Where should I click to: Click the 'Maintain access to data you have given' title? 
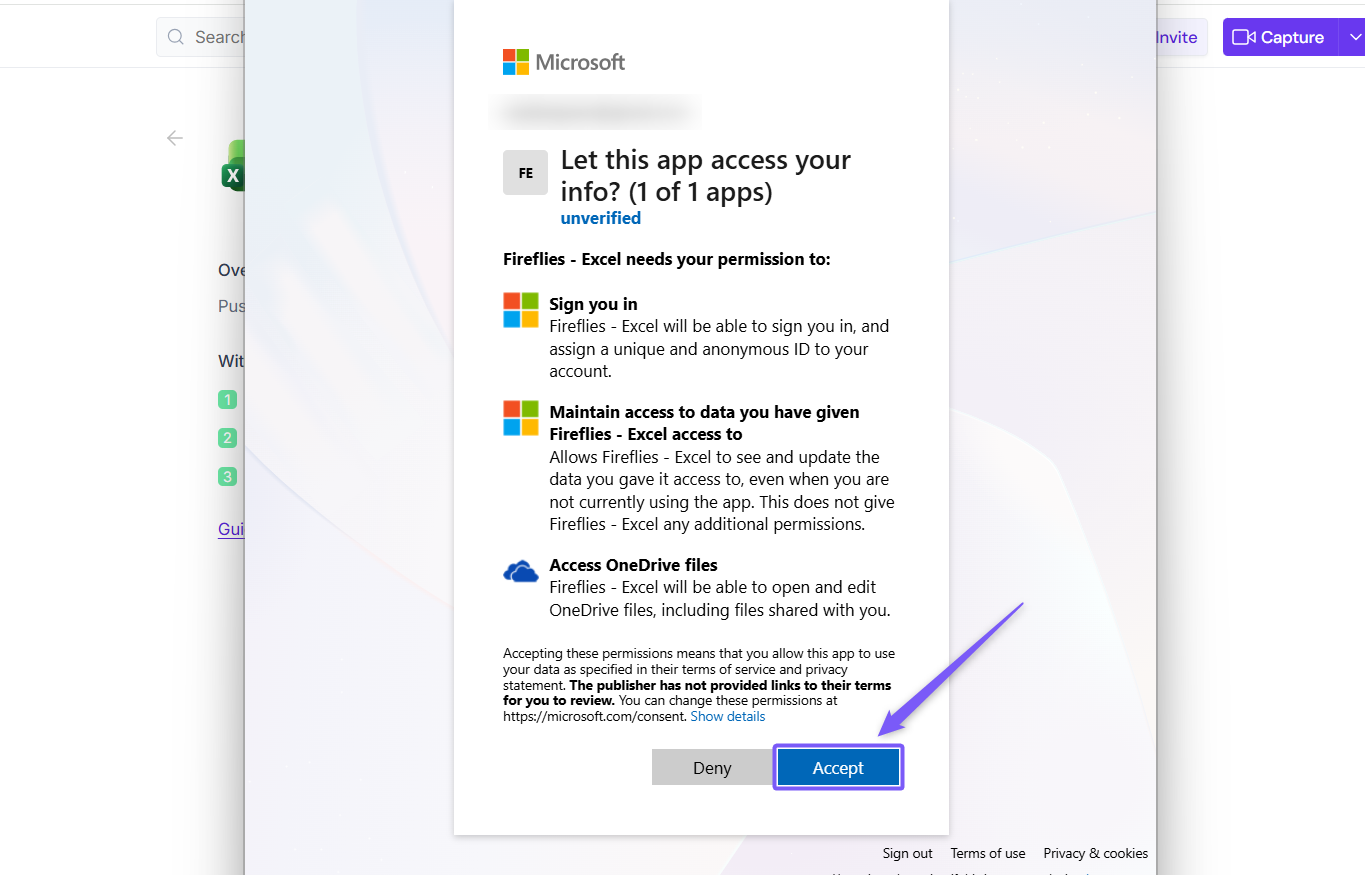(704, 423)
